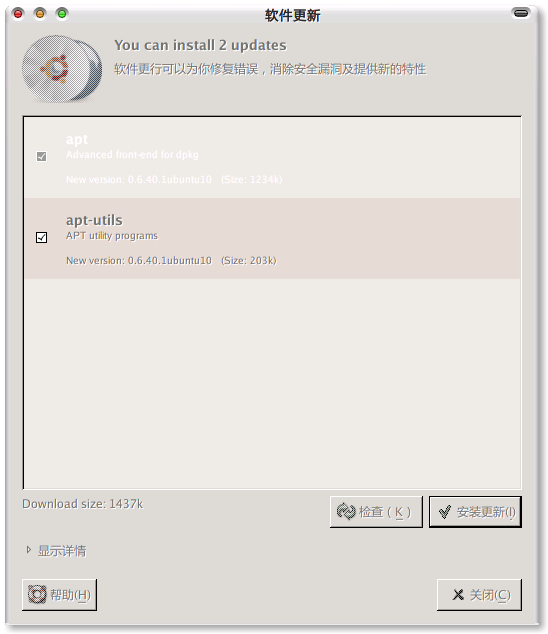
Task: Uncheck the apt package checkbox
Action: pos(41,156)
